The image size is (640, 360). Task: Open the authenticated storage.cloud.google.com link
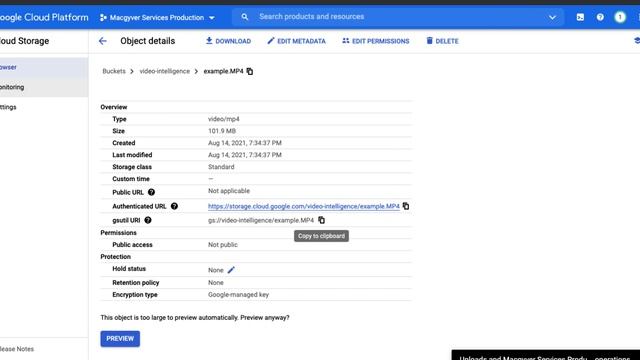pyautogui.click(x=304, y=206)
